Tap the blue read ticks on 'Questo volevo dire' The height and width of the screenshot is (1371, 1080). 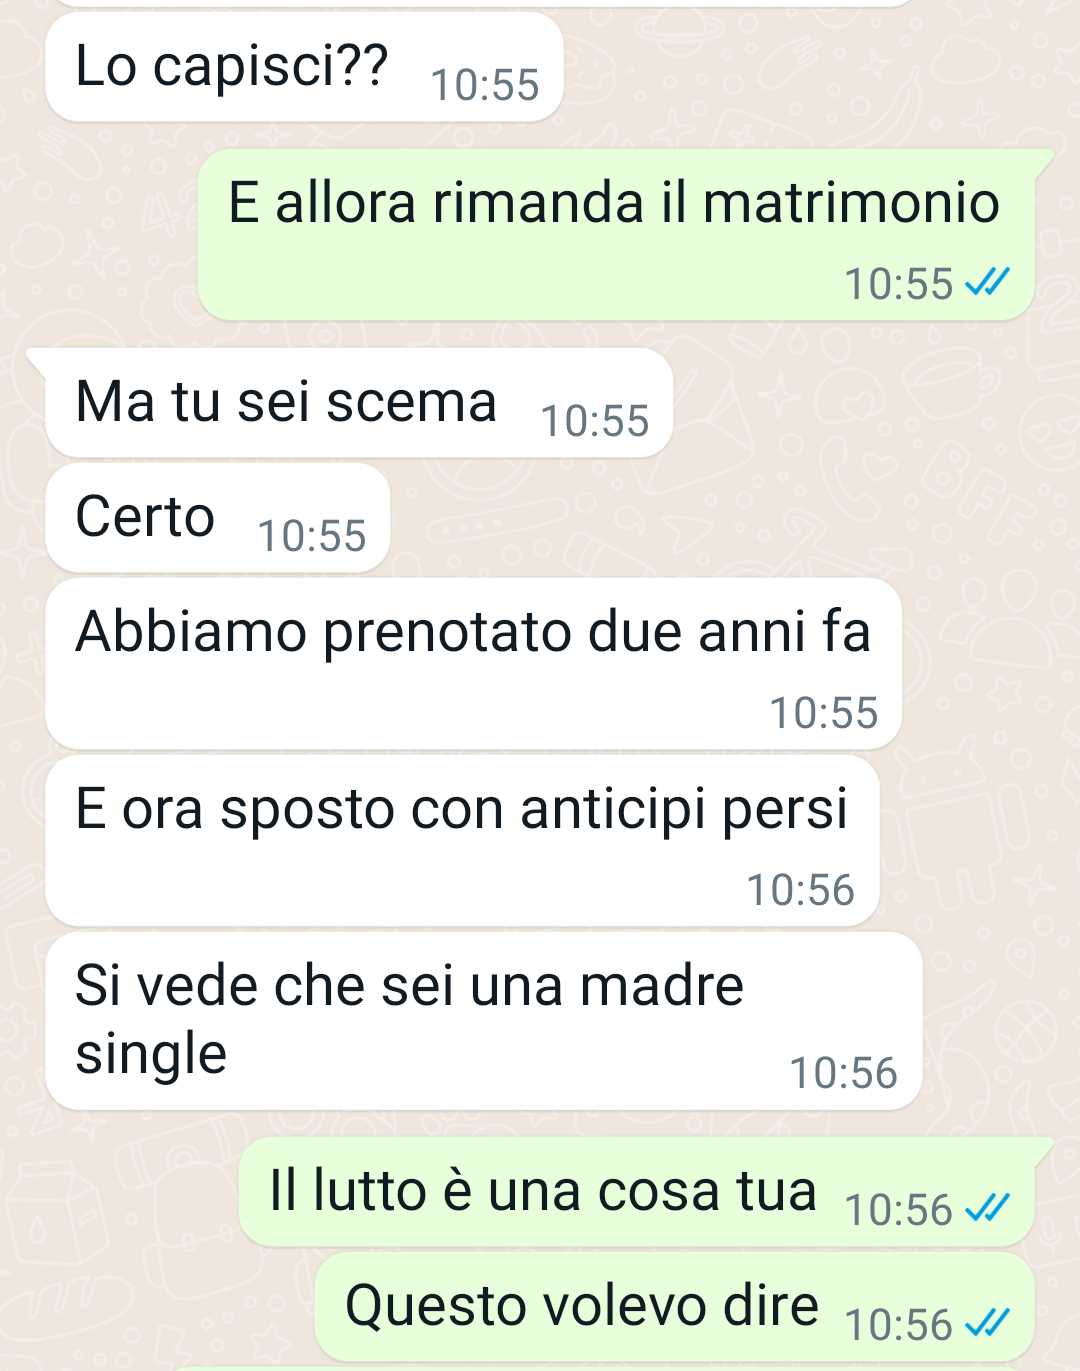tap(987, 1324)
